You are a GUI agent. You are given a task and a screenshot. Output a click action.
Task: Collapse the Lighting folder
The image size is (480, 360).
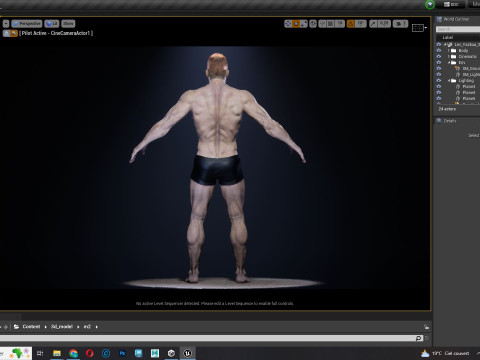449,81
